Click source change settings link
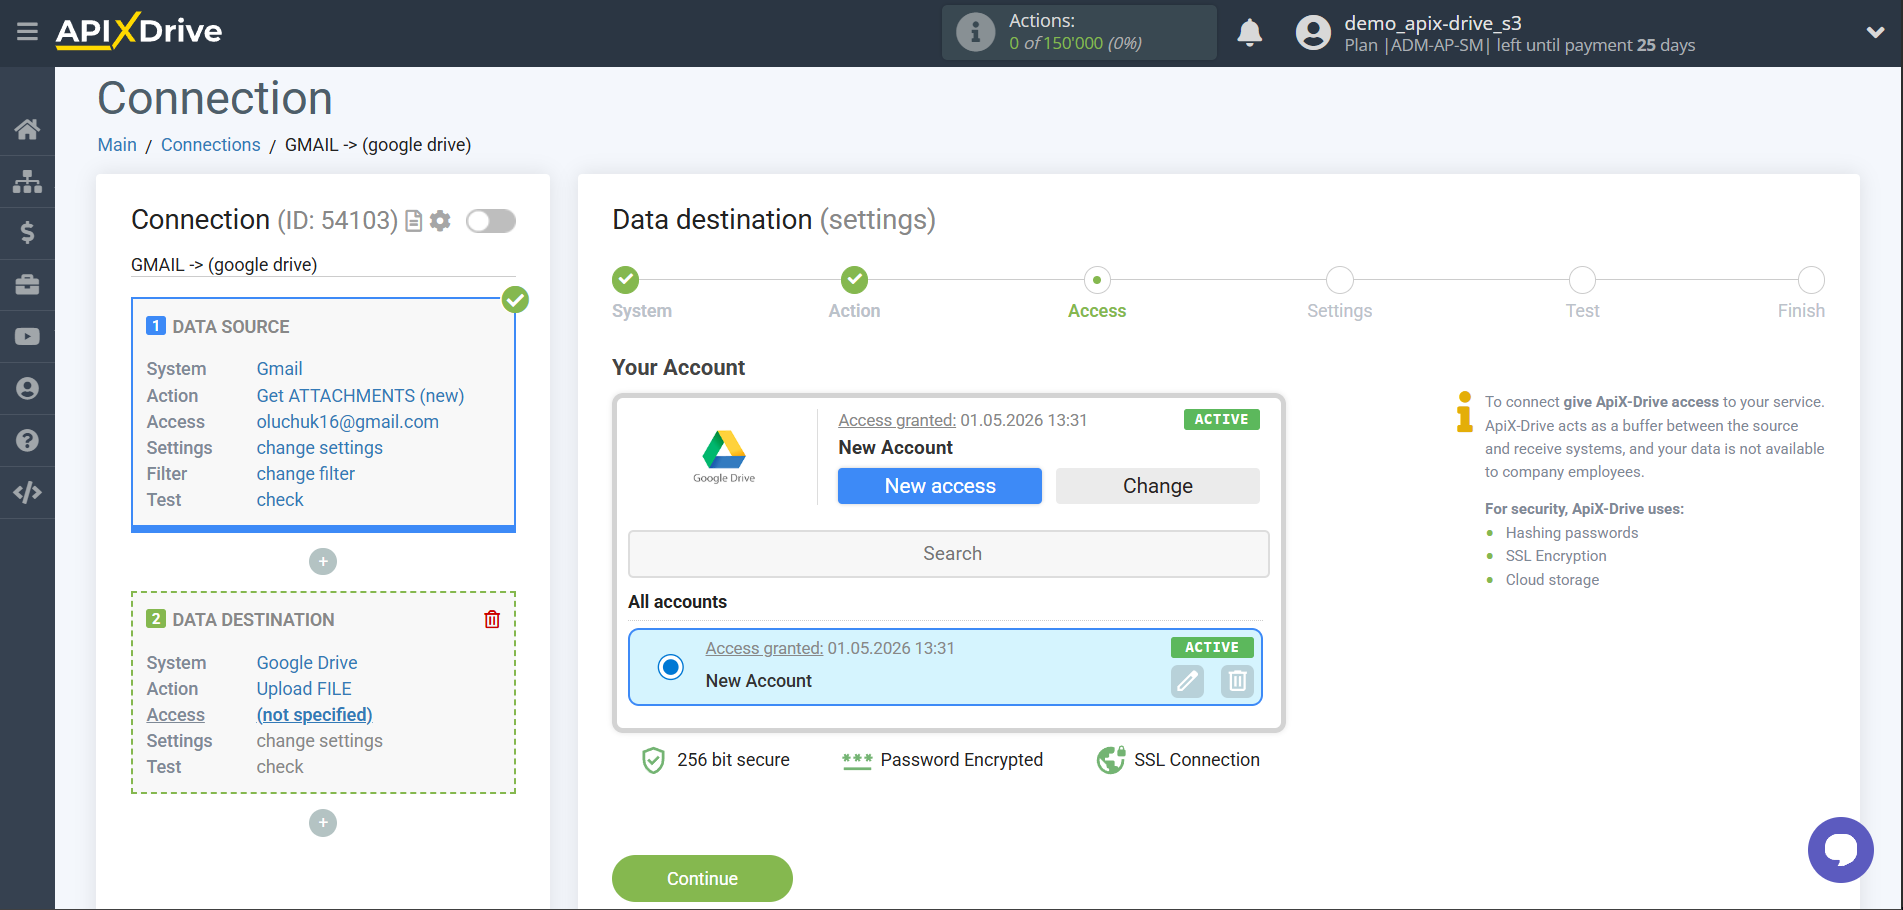Screen dimensions: 1903x910 (319, 448)
